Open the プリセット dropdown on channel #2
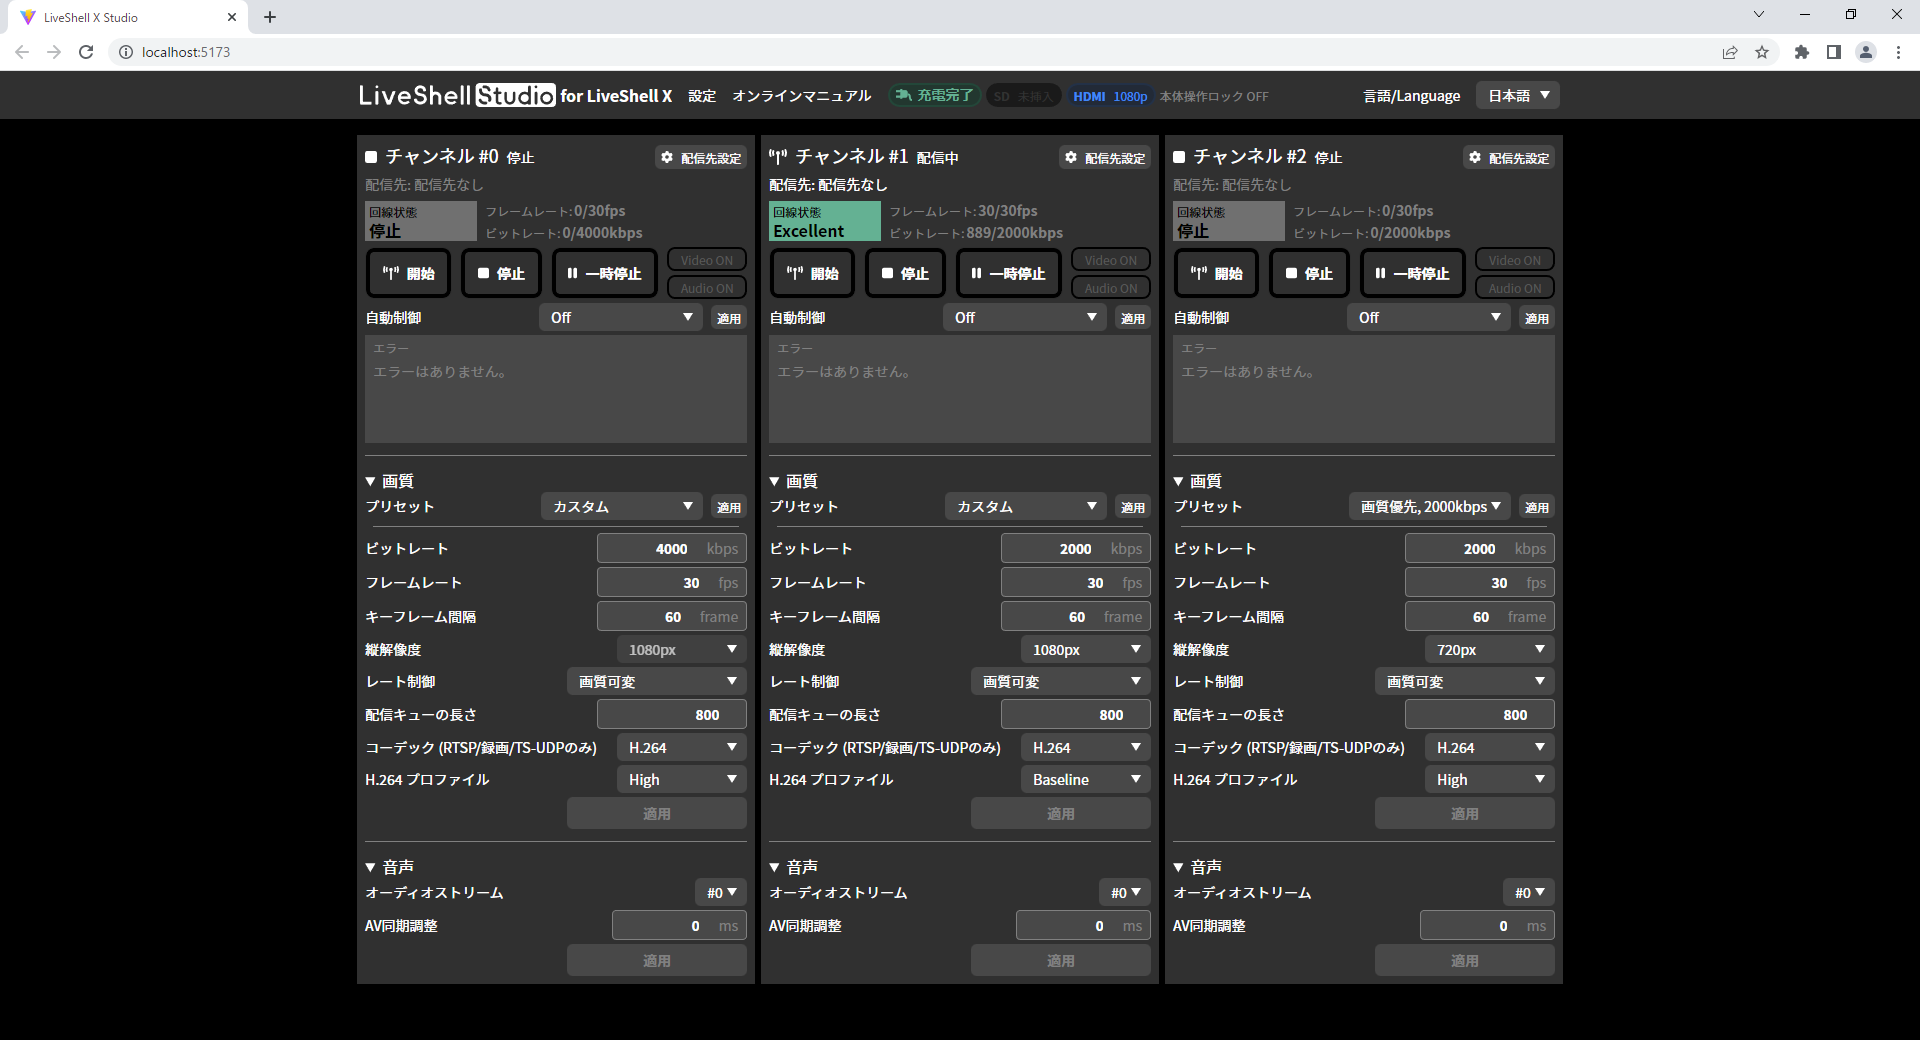The image size is (1920, 1040). pyautogui.click(x=1429, y=506)
